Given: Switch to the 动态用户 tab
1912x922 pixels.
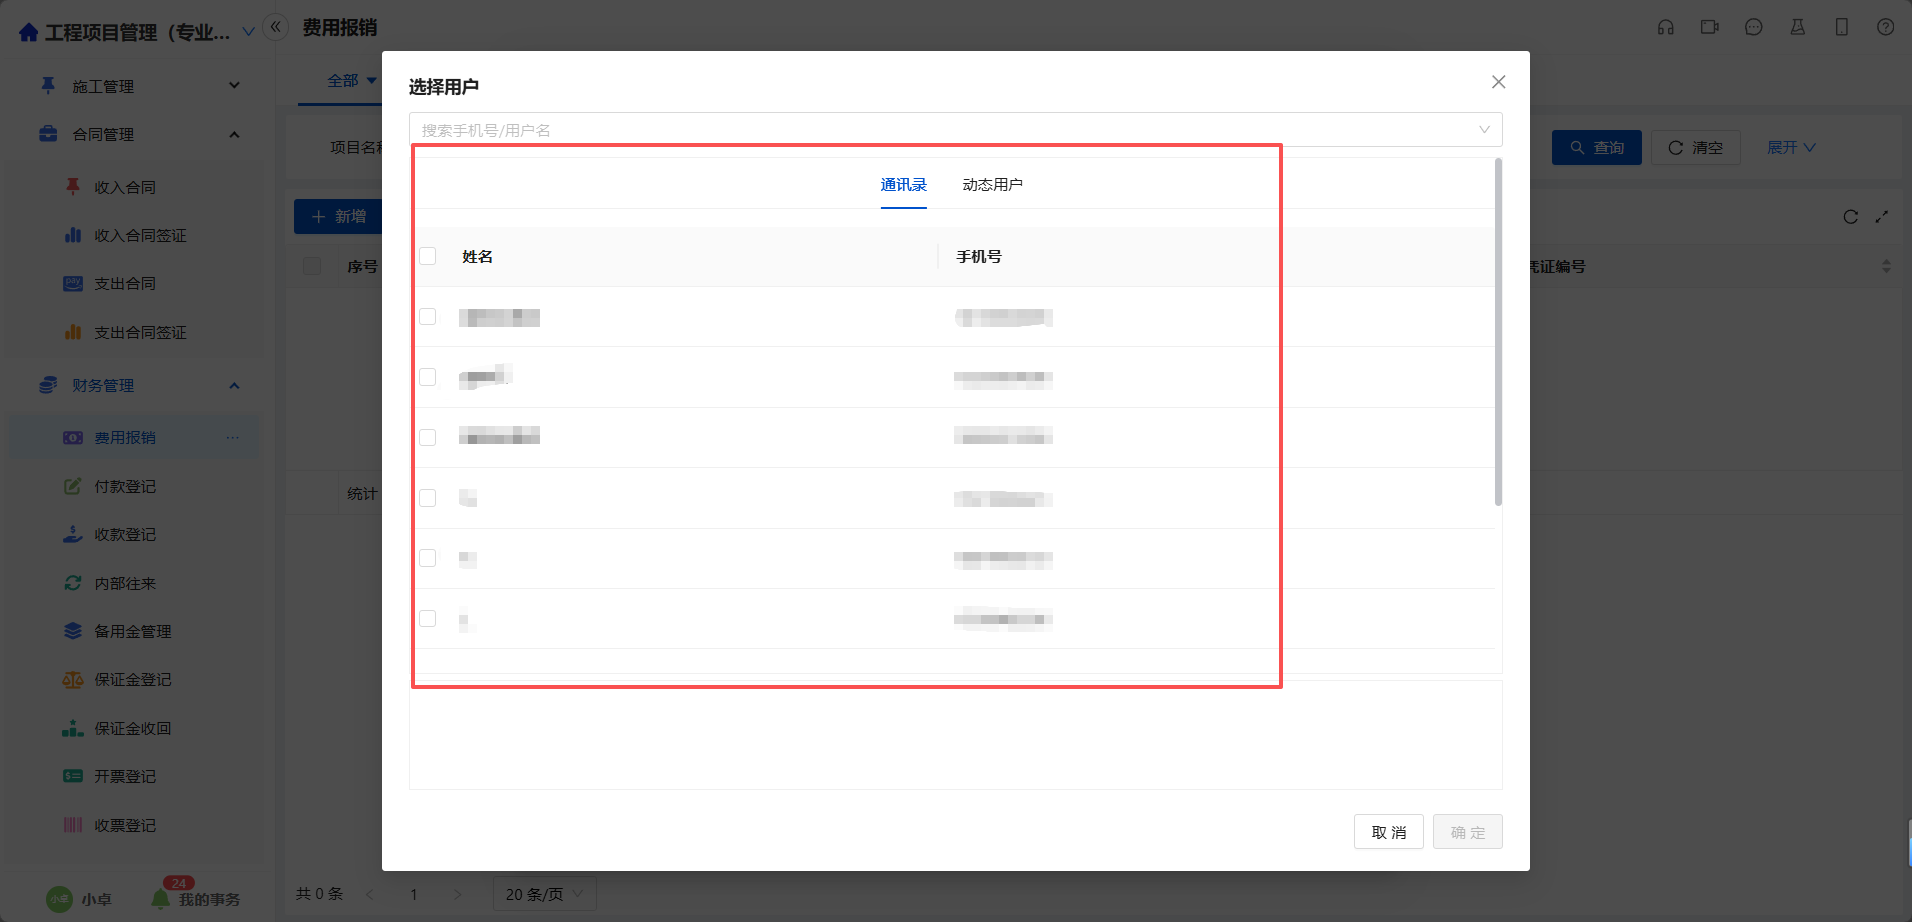Looking at the screenshot, I should [x=992, y=185].
